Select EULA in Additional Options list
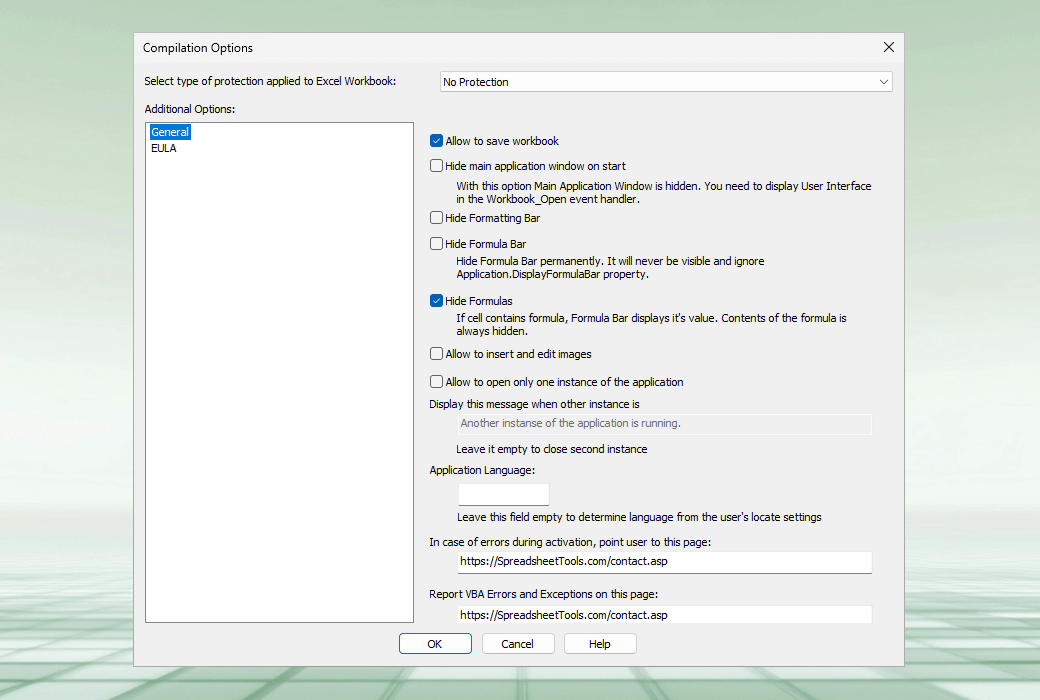The image size is (1040, 700). coord(163,148)
